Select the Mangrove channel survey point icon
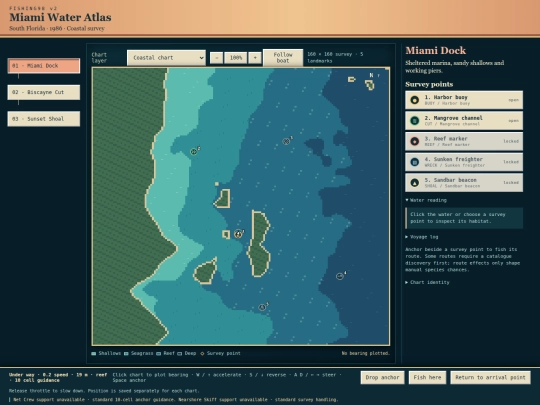This screenshot has width=540, height=405. coord(415,121)
